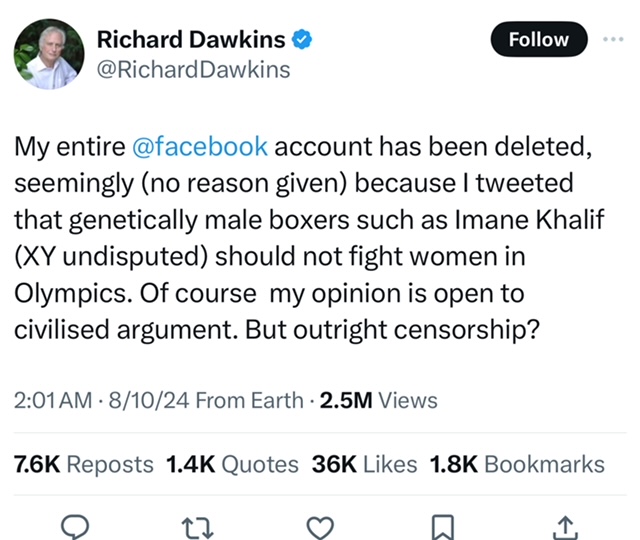Like the tweet with the heart icon
640x540 pixels.
[x=319, y=525]
